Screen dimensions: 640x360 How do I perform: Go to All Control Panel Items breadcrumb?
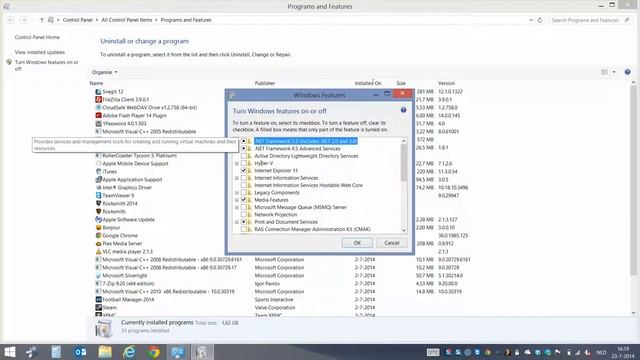(127, 20)
